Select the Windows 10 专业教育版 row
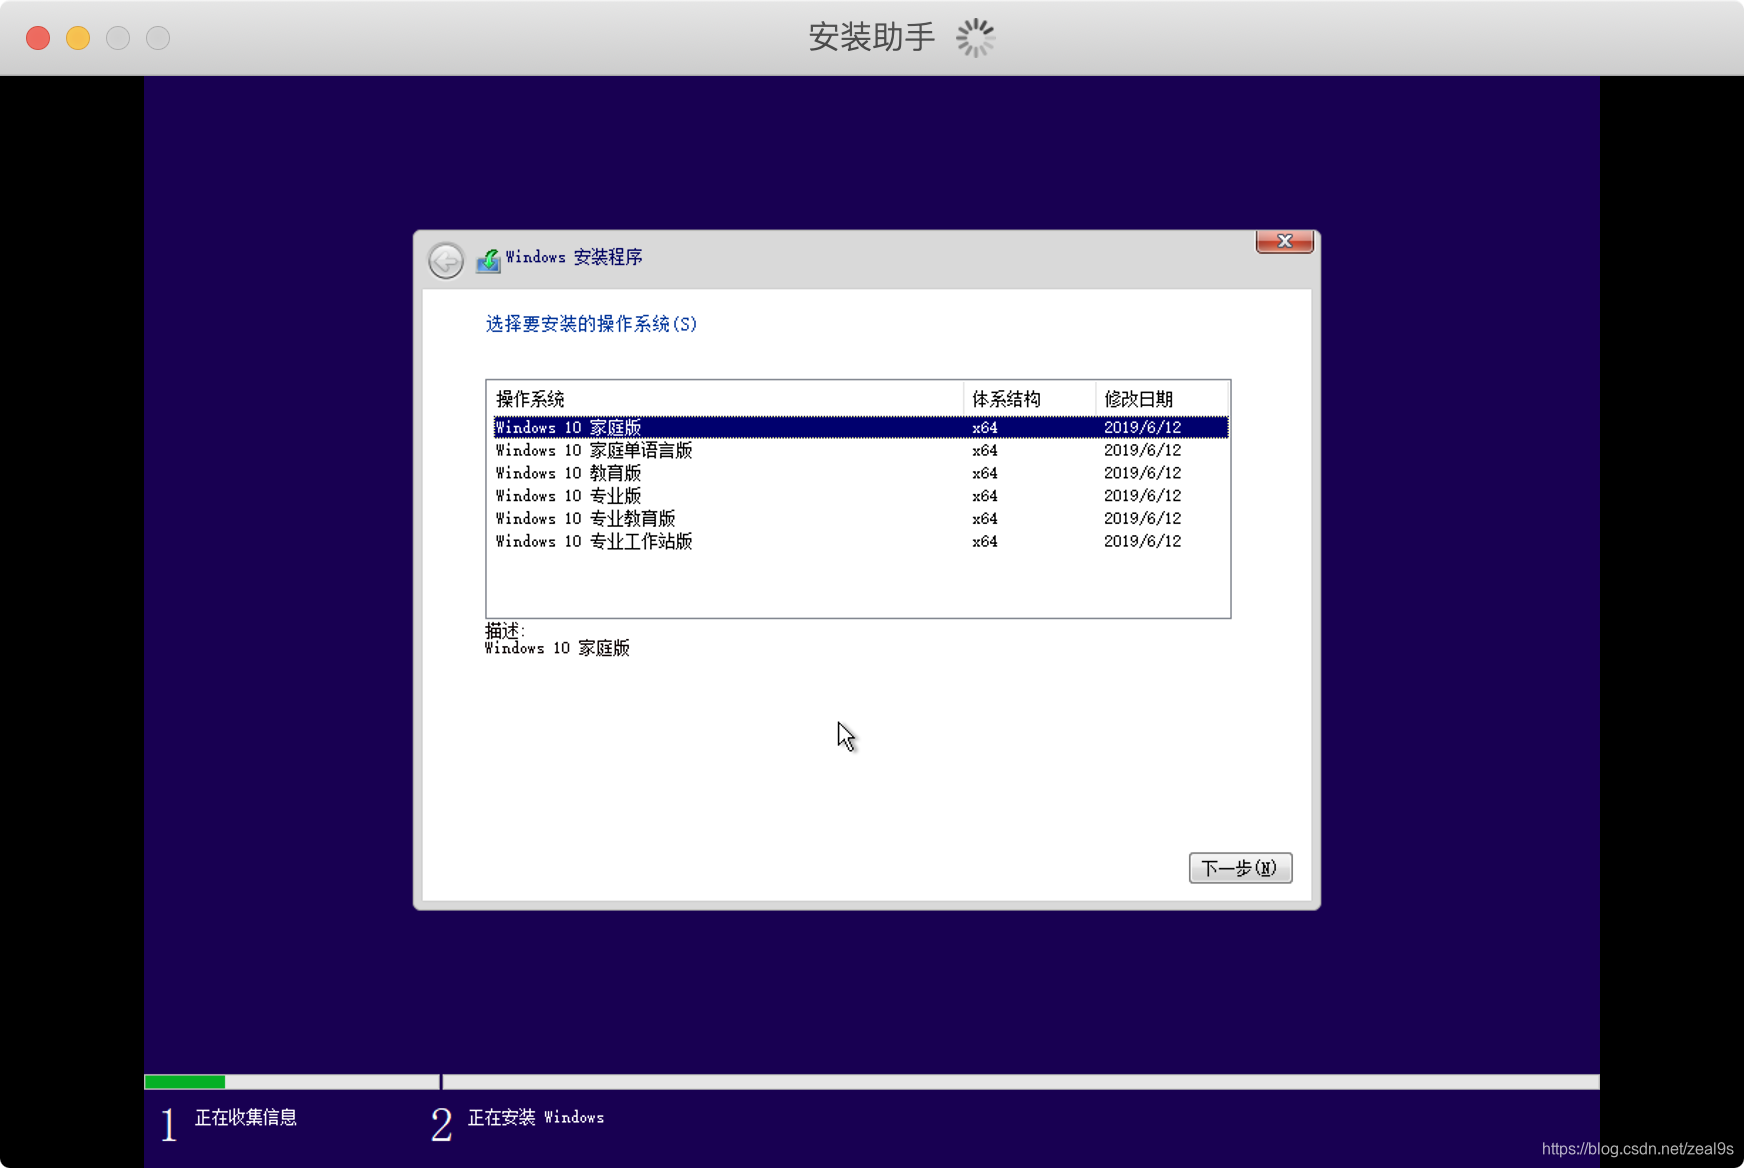This screenshot has width=1744, height=1168. 860,519
